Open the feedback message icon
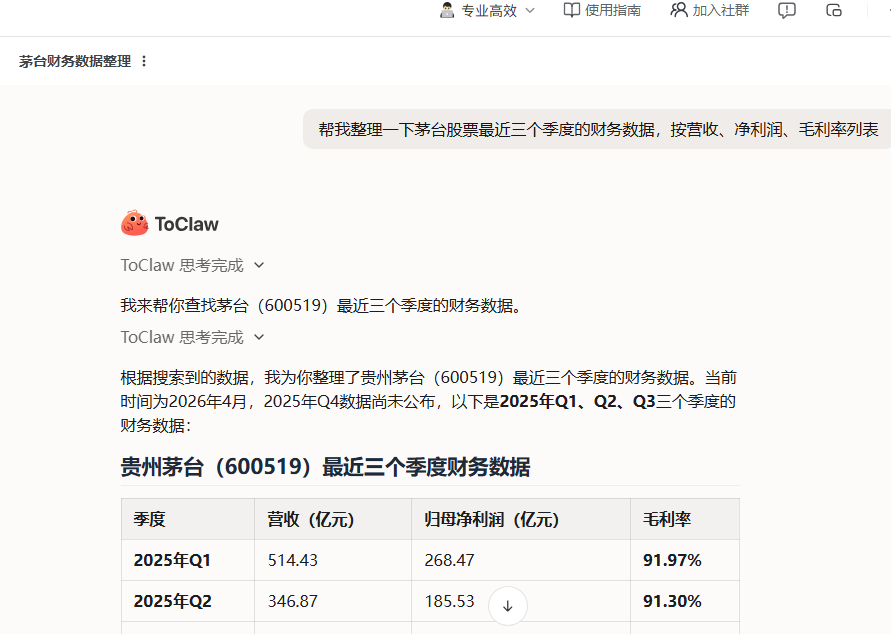The width and height of the screenshot is (891, 634). pos(786,10)
